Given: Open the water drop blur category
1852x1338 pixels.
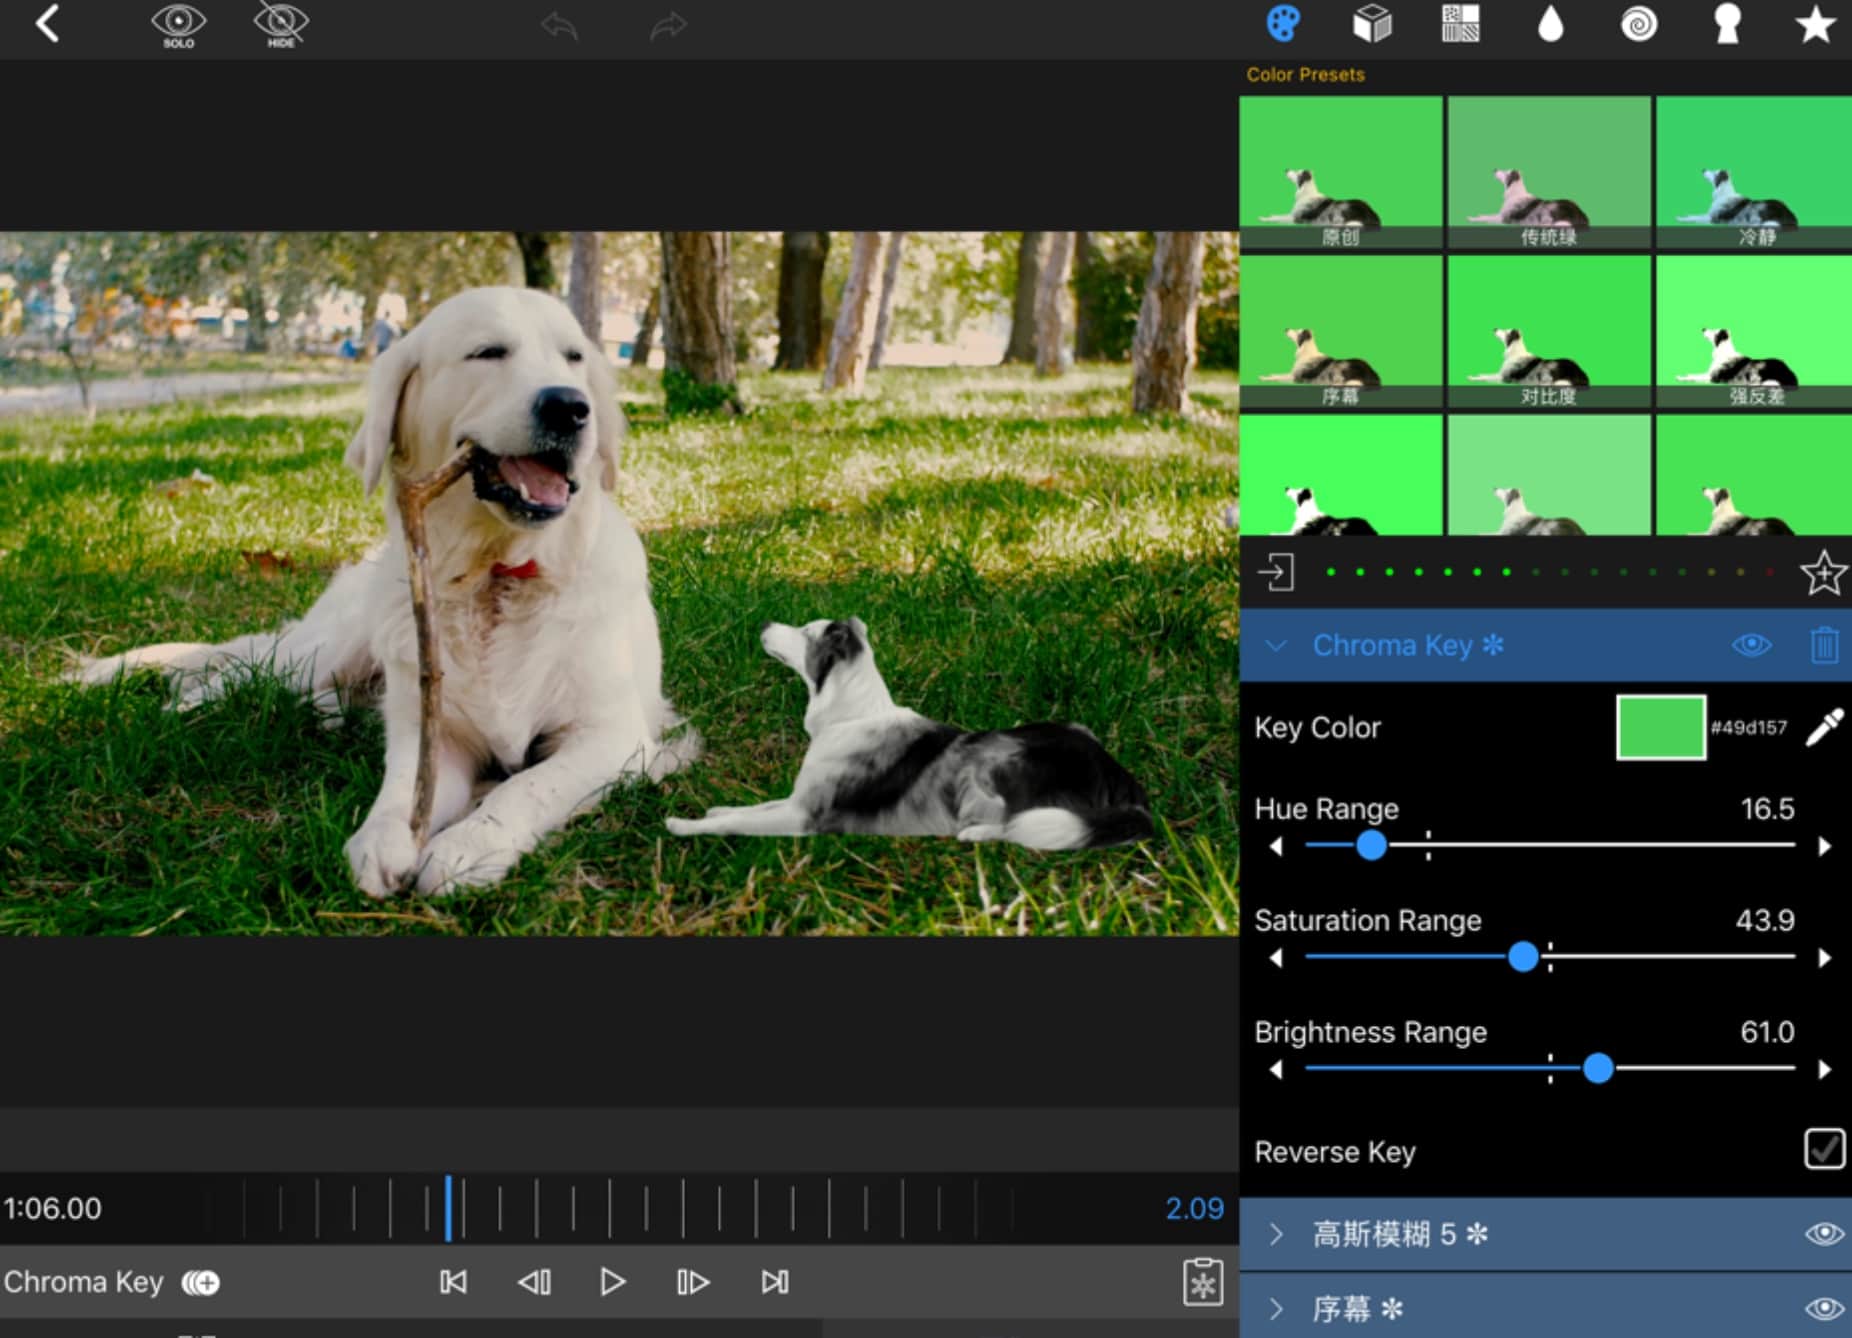Looking at the screenshot, I should [x=1550, y=24].
